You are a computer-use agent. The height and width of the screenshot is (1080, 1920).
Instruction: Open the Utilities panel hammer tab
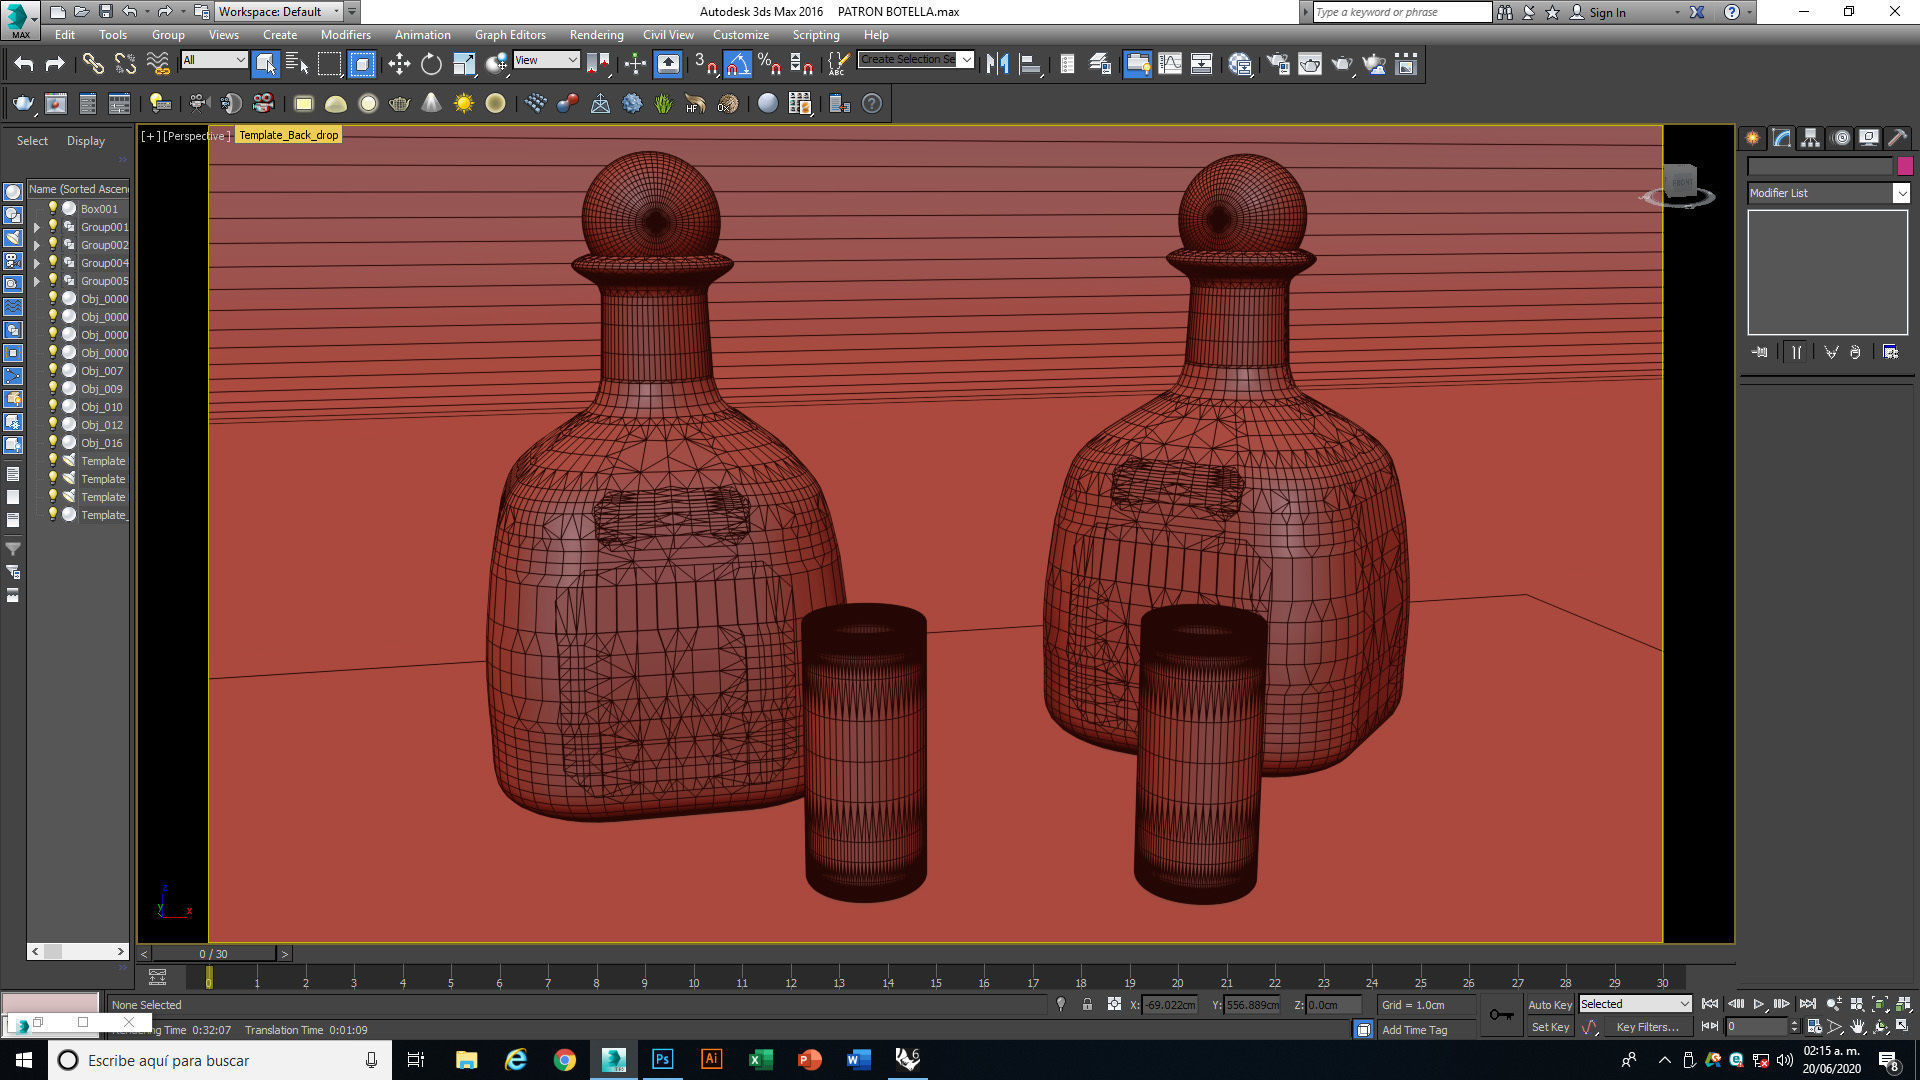[x=1897, y=138]
